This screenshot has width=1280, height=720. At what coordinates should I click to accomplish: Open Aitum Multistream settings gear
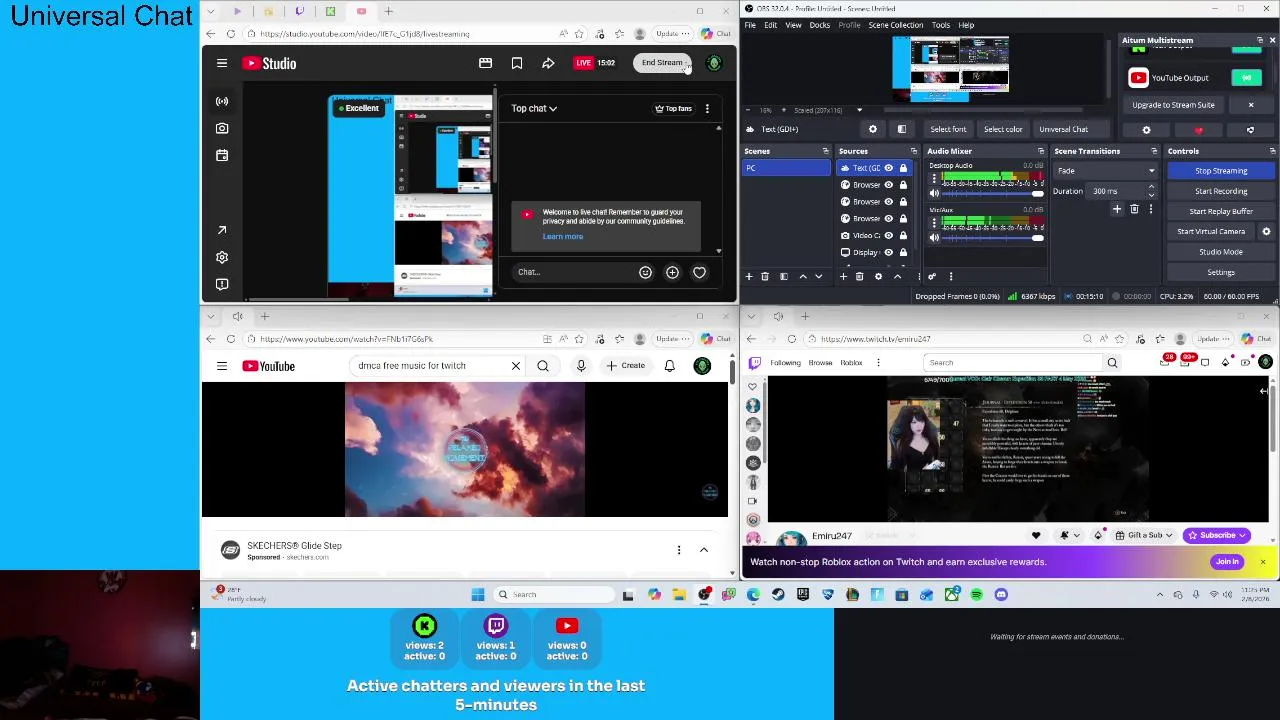point(1146,130)
